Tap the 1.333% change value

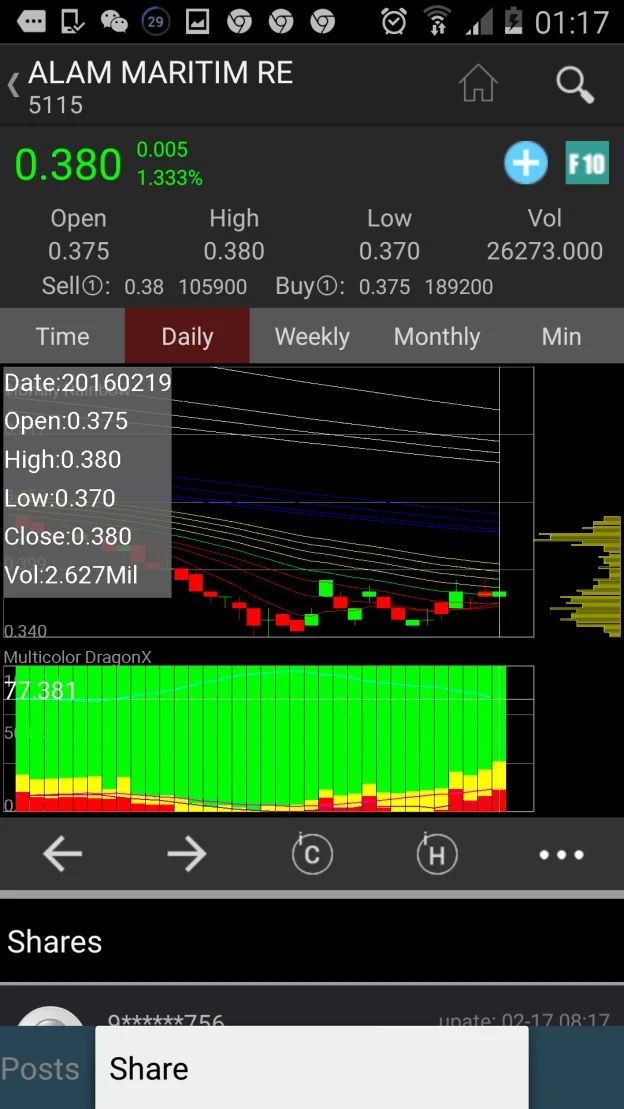170,178
